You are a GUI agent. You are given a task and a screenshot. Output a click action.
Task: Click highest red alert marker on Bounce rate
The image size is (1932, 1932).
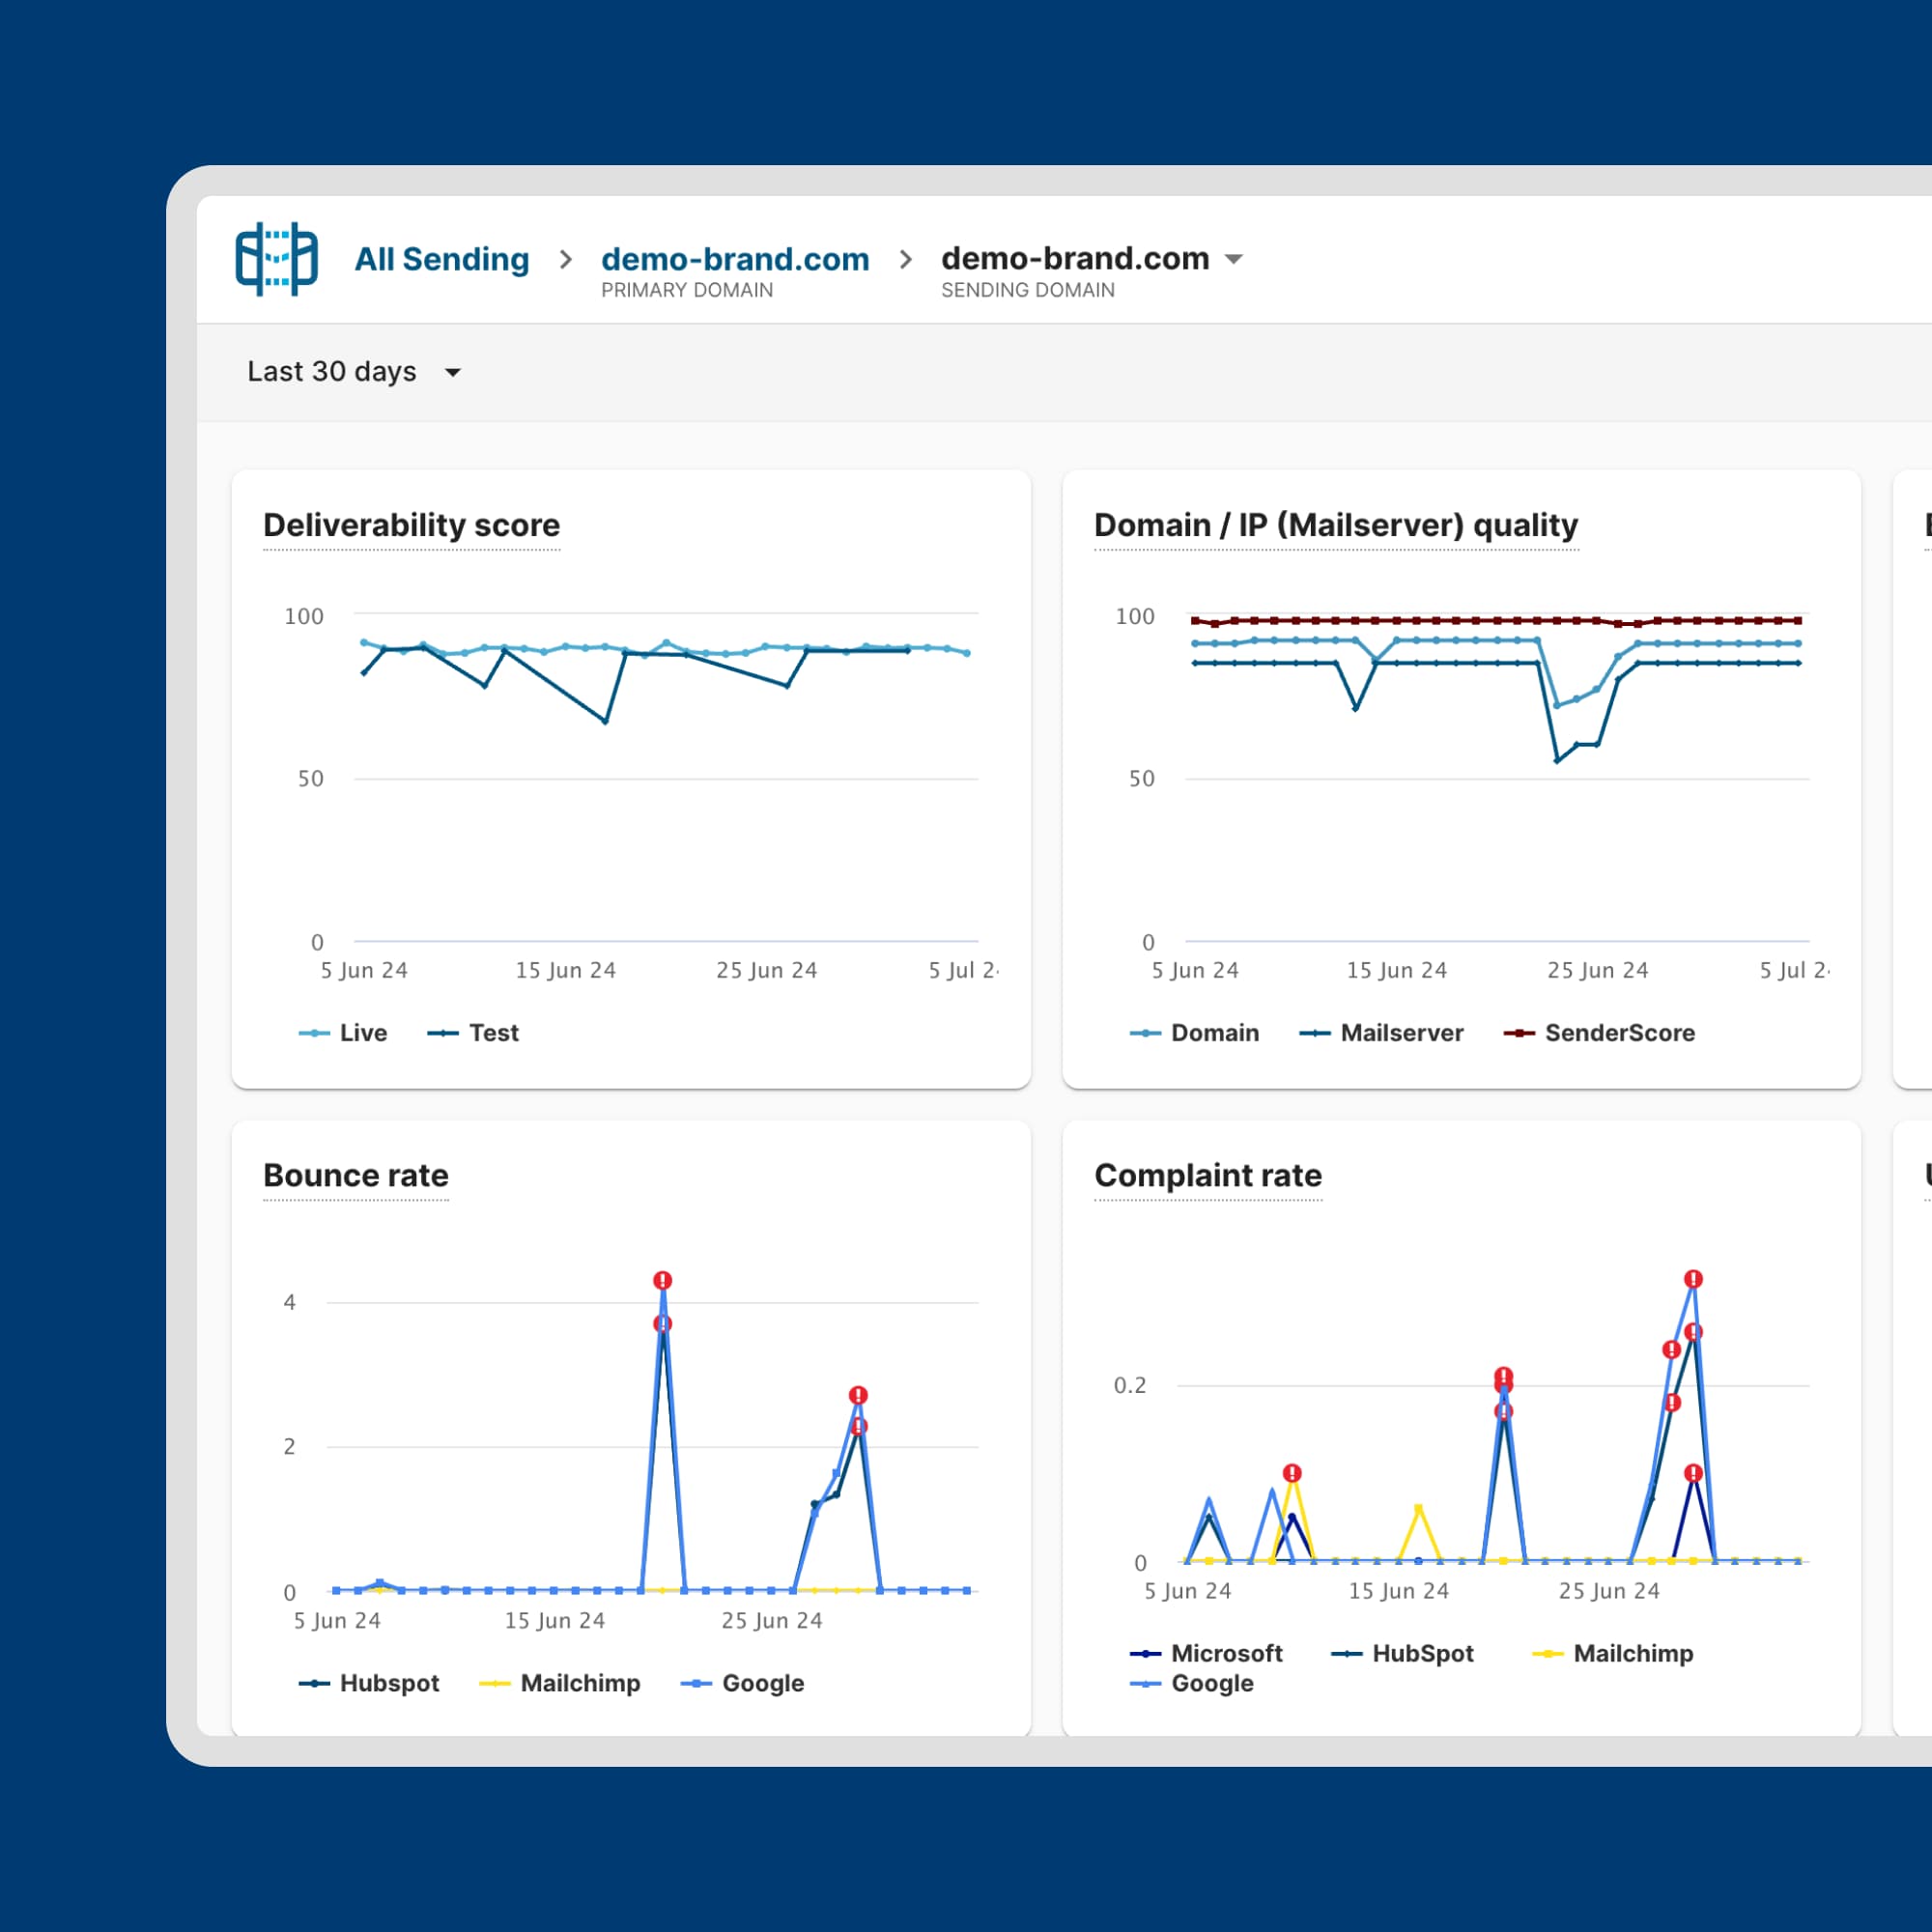pyautogui.click(x=662, y=1280)
